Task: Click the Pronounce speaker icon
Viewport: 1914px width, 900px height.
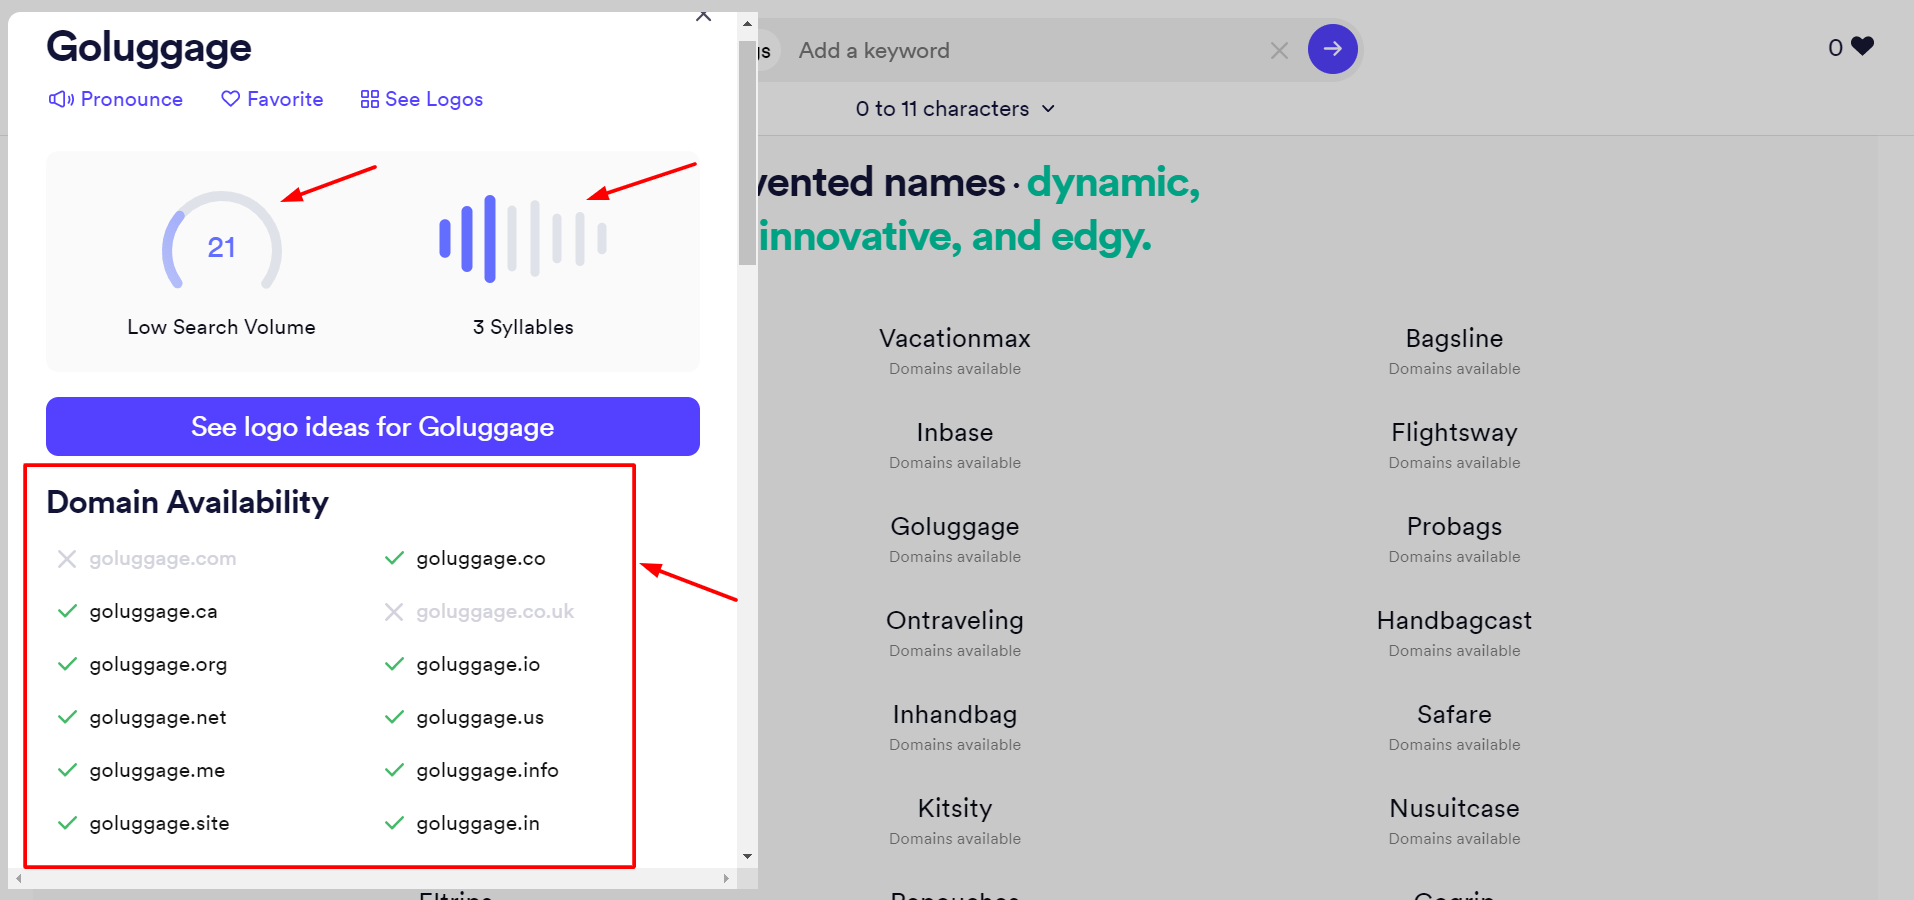Action: (x=61, y=99)
